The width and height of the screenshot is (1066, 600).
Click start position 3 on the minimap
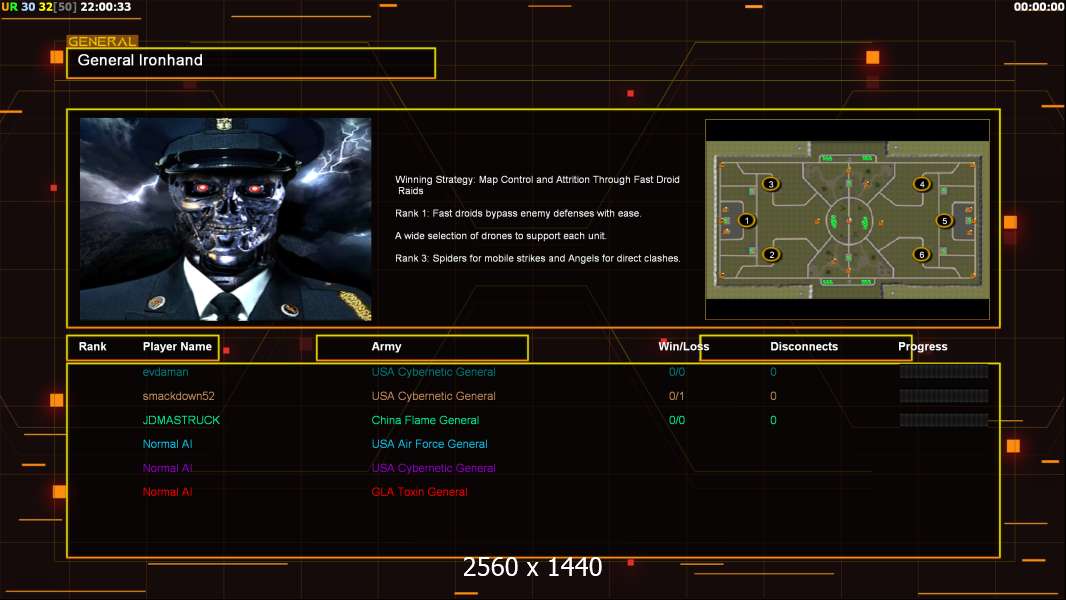click(770, 184)
